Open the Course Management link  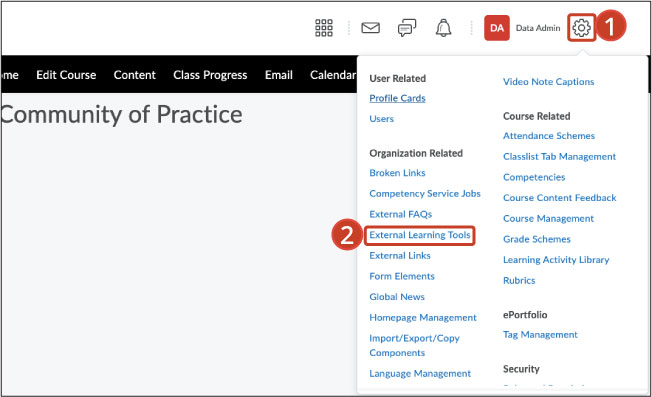pyautogui.click(x=548, y=219)
